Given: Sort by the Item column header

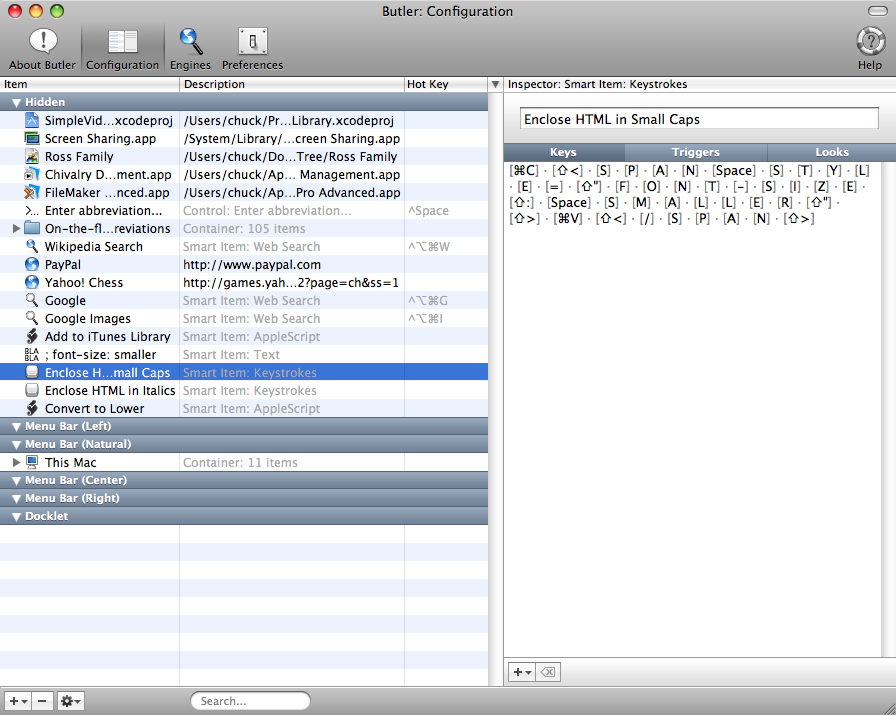Looking at the screenshot, I should click(90, 84).
